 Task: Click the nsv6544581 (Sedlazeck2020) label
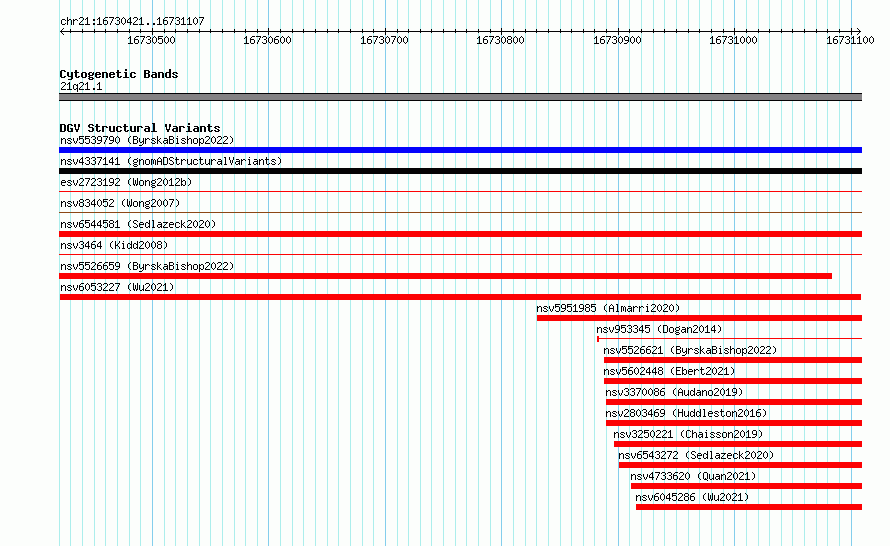point(138,224)
